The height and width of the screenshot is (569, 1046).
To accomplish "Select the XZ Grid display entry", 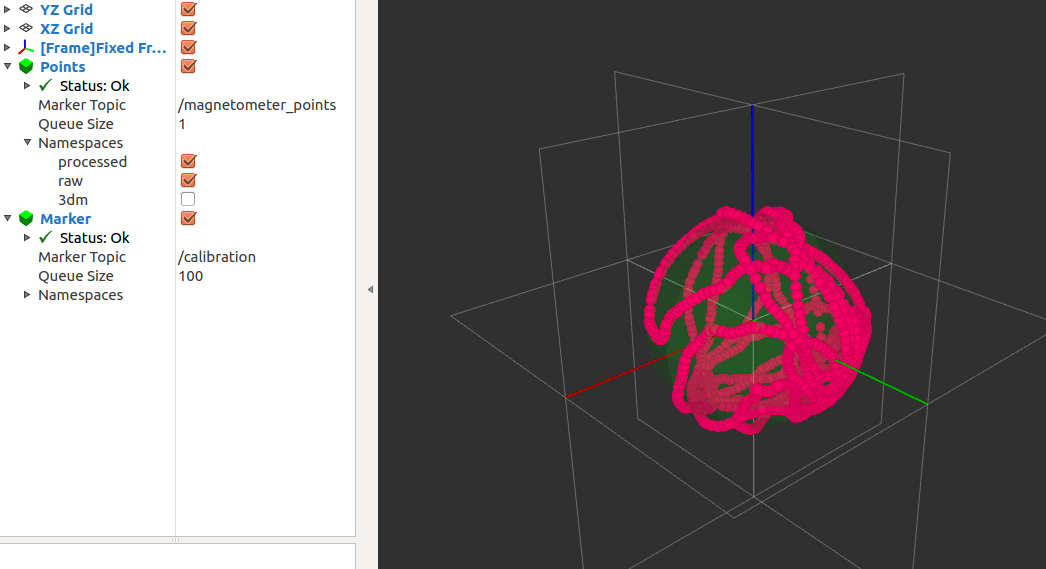I will pos(66,29).
